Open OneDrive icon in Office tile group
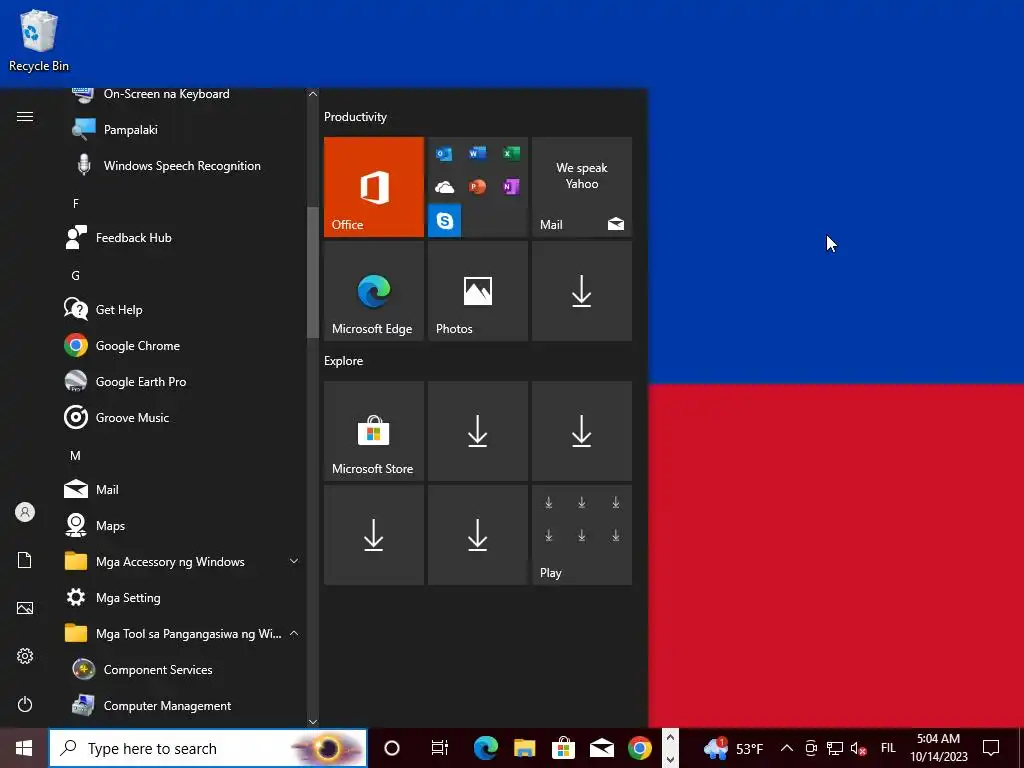Image resolution: width=1024 pixels, height=768 pixels. click(x=444, y=187)
